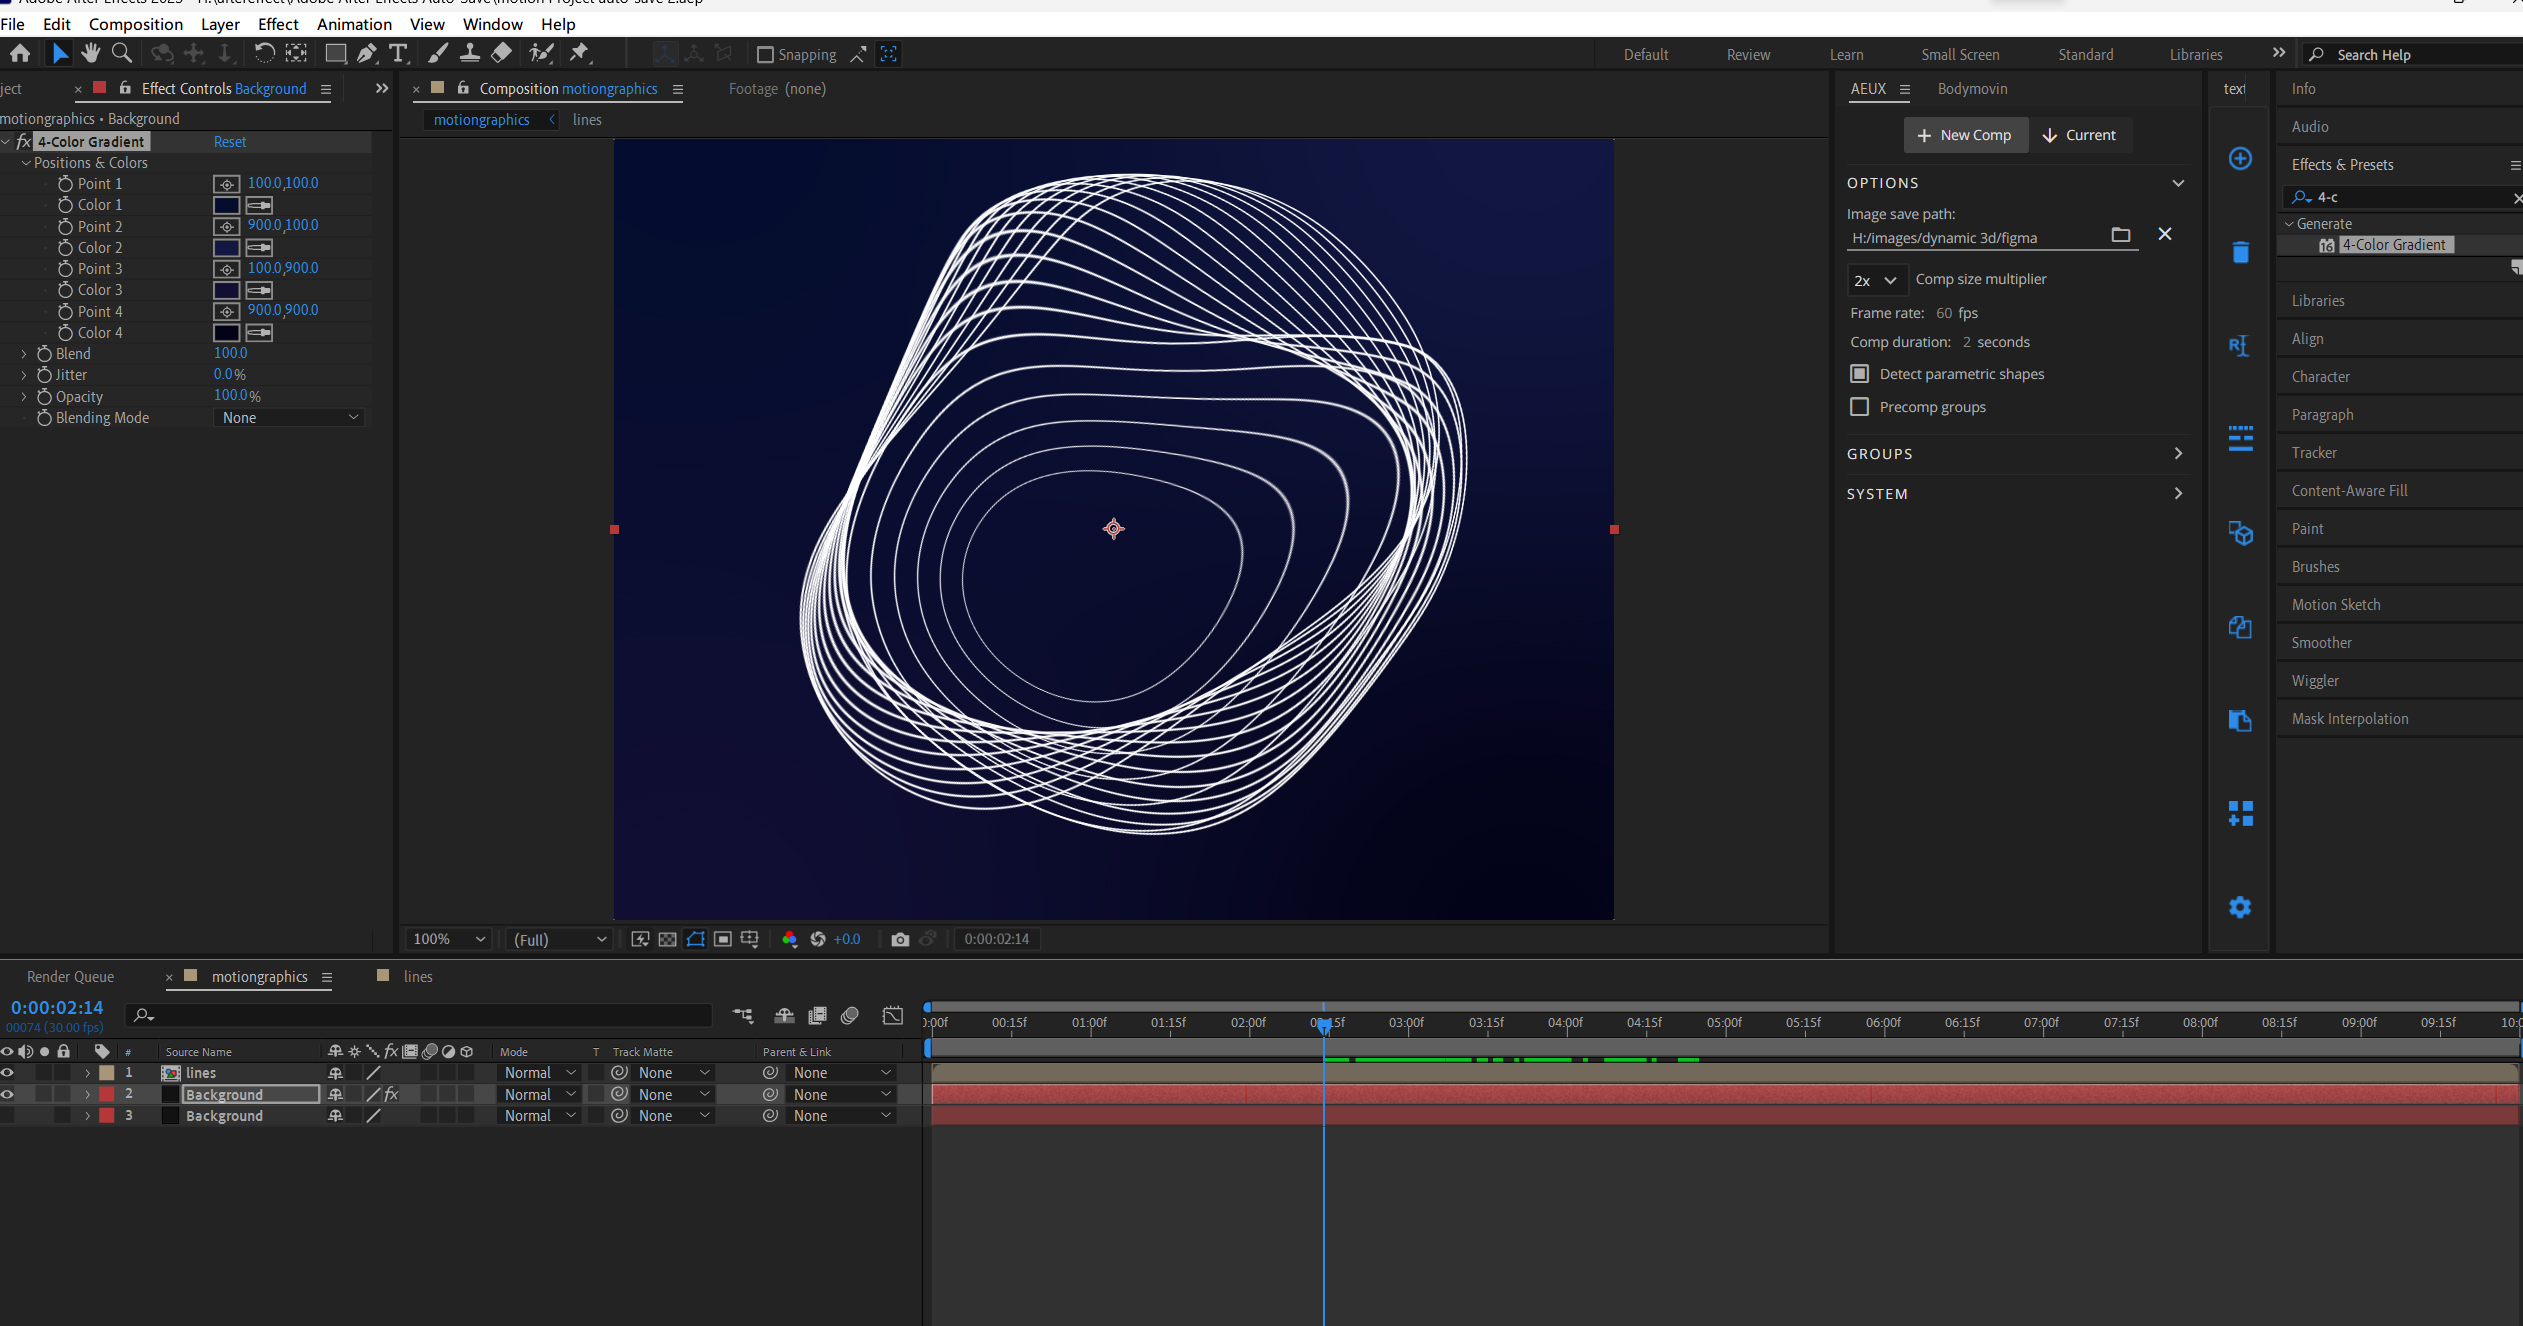Screen dimensions: 2523x1326
Task: Hide layer 2 Background eye toggle
Action: click(8, 1095)
